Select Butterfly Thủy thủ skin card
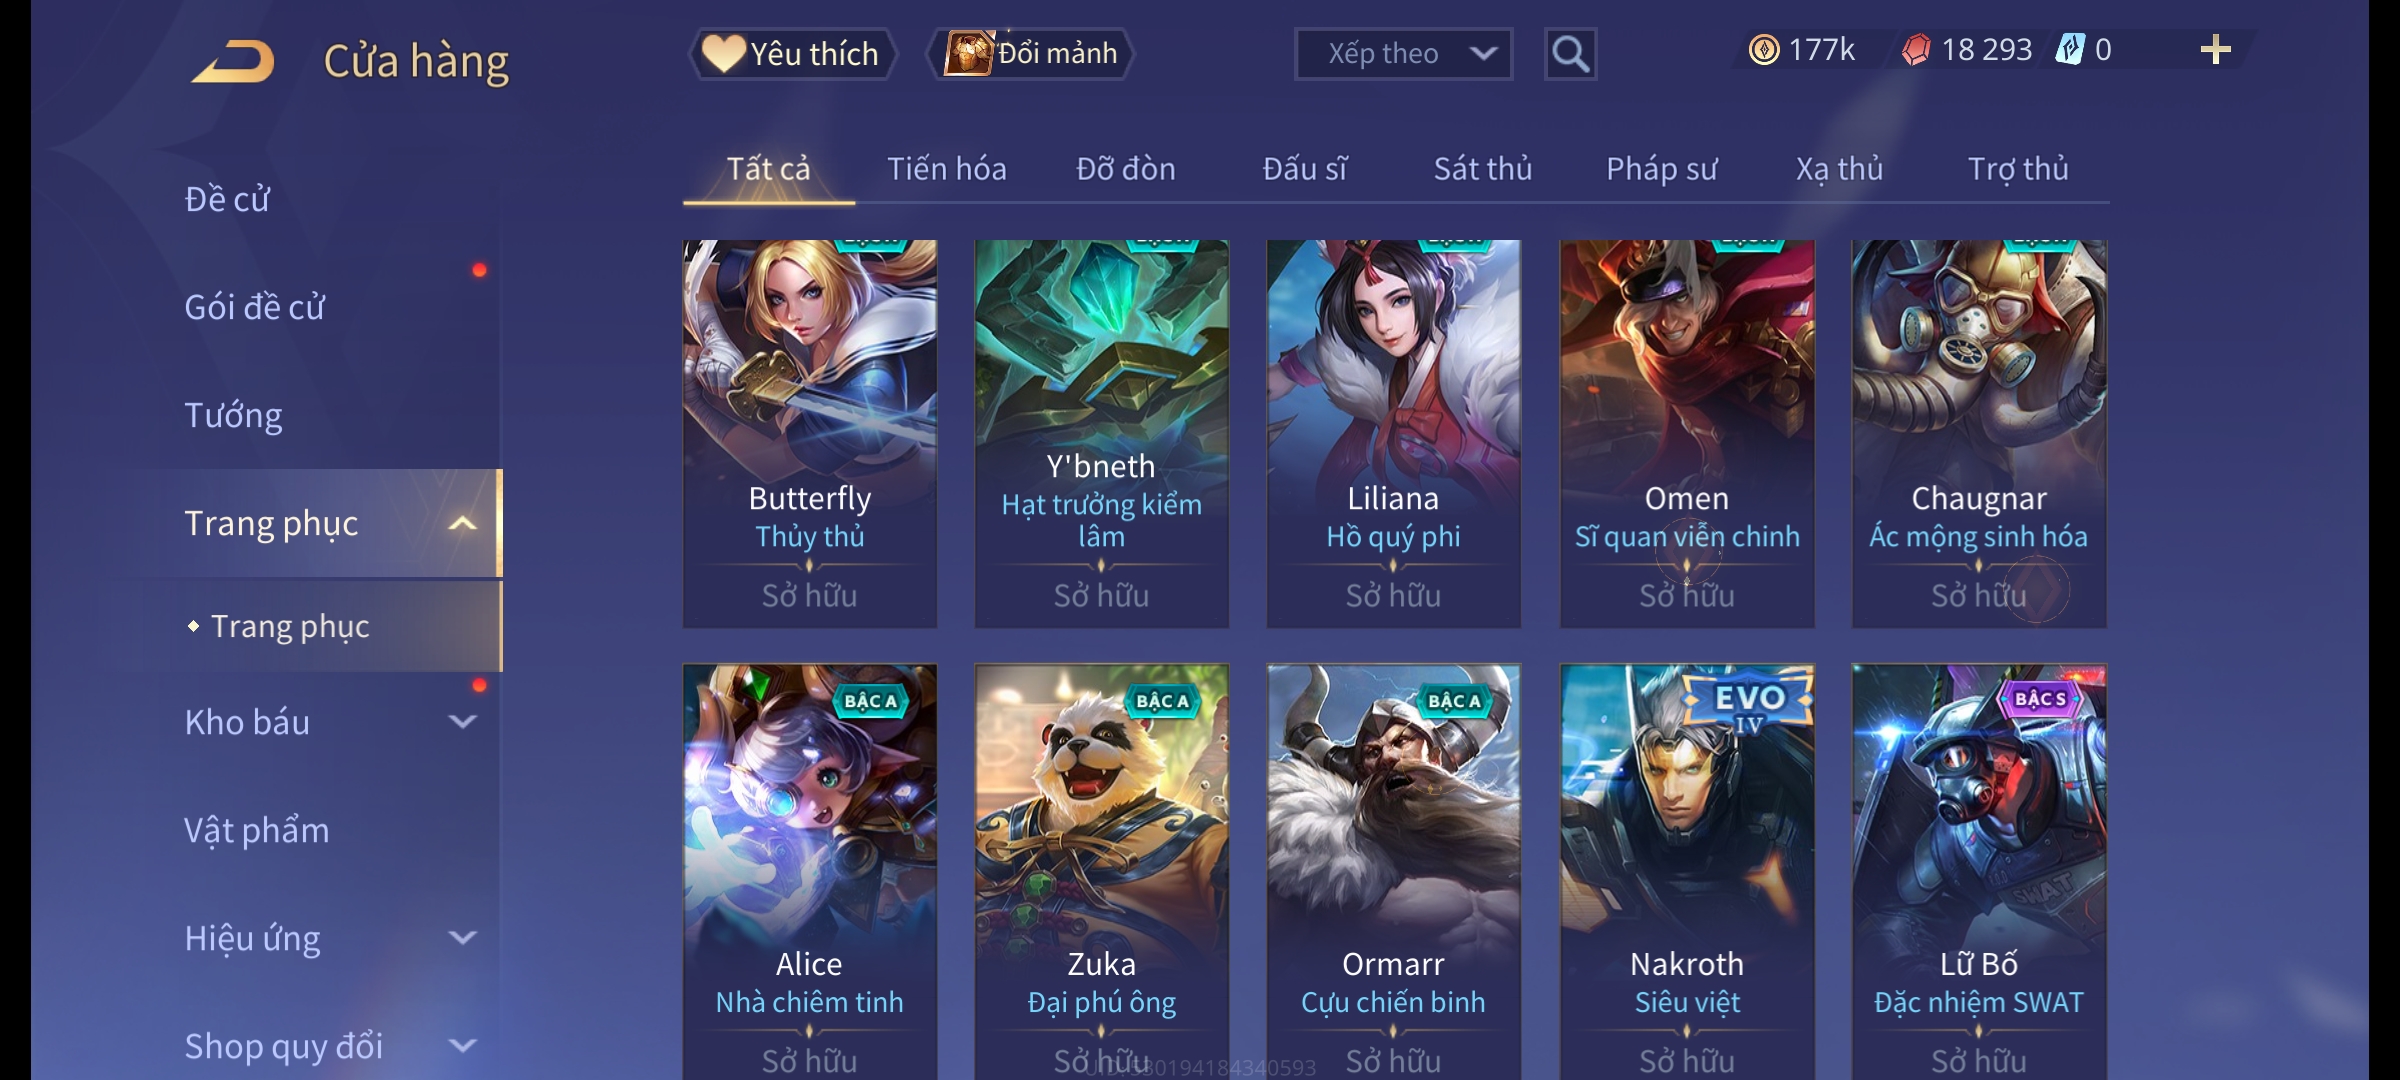The width and height of the screenshot is (2400, 1080). (x=810, y=434)
